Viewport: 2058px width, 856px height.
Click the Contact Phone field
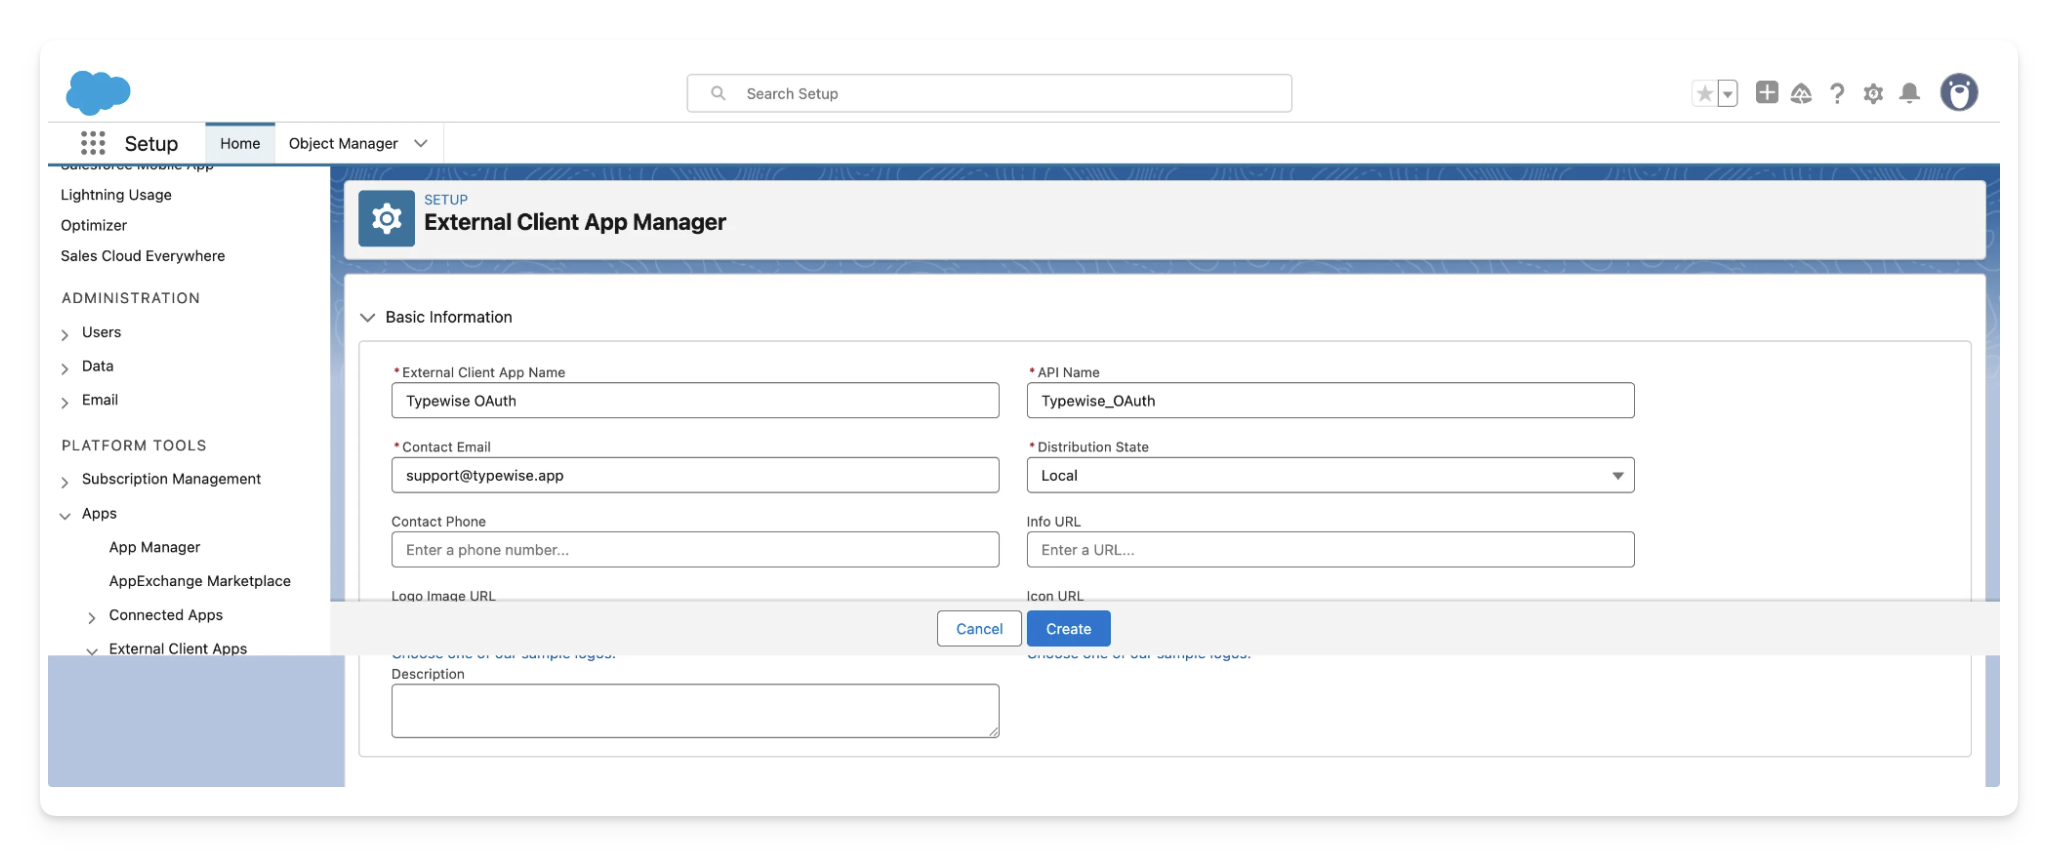695,549
